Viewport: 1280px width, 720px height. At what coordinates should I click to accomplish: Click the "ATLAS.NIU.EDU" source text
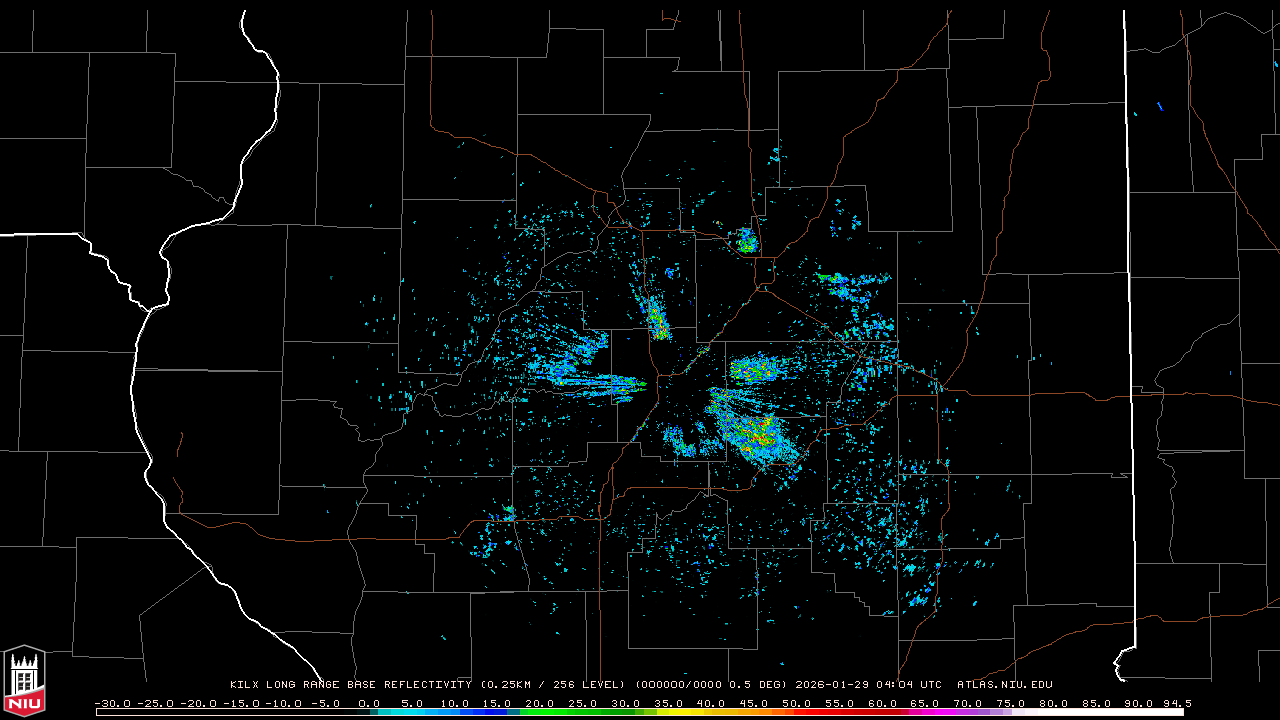pos(1005,685)
